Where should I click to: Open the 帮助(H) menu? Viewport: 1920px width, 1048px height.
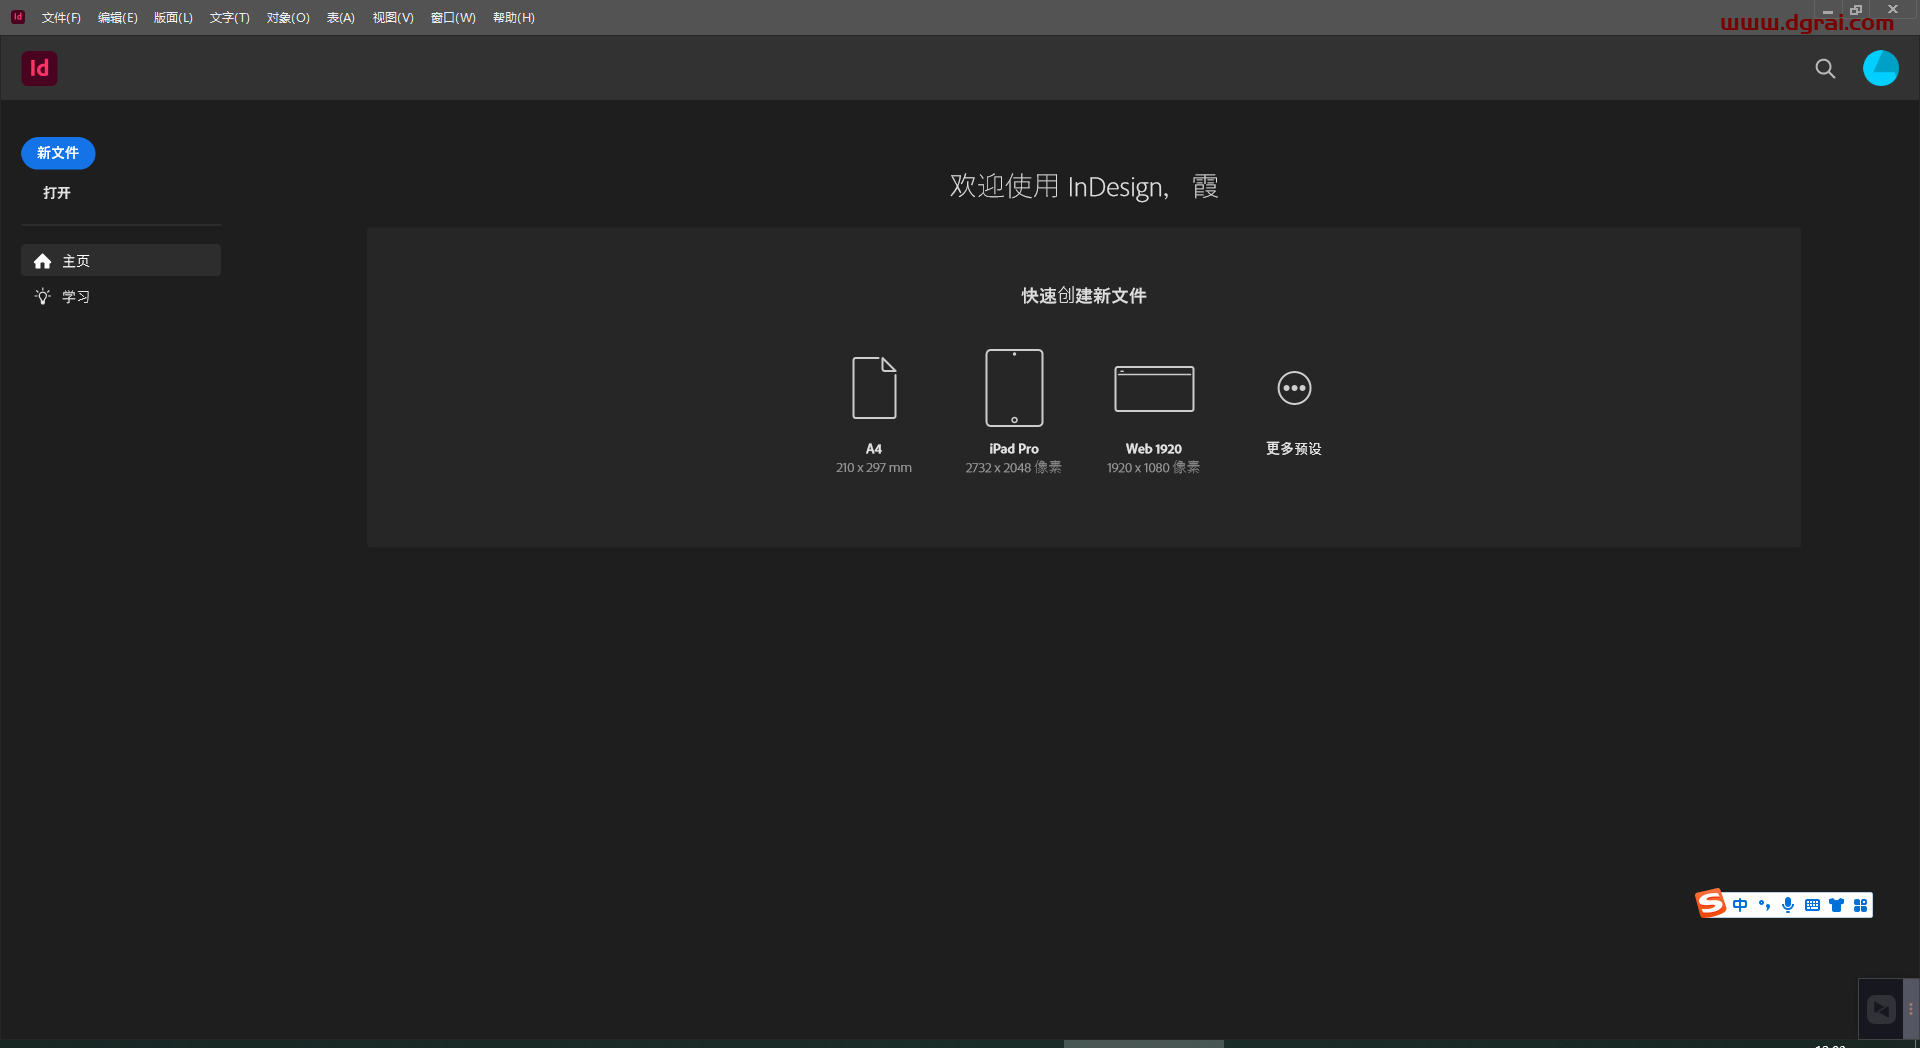point(513,17)
